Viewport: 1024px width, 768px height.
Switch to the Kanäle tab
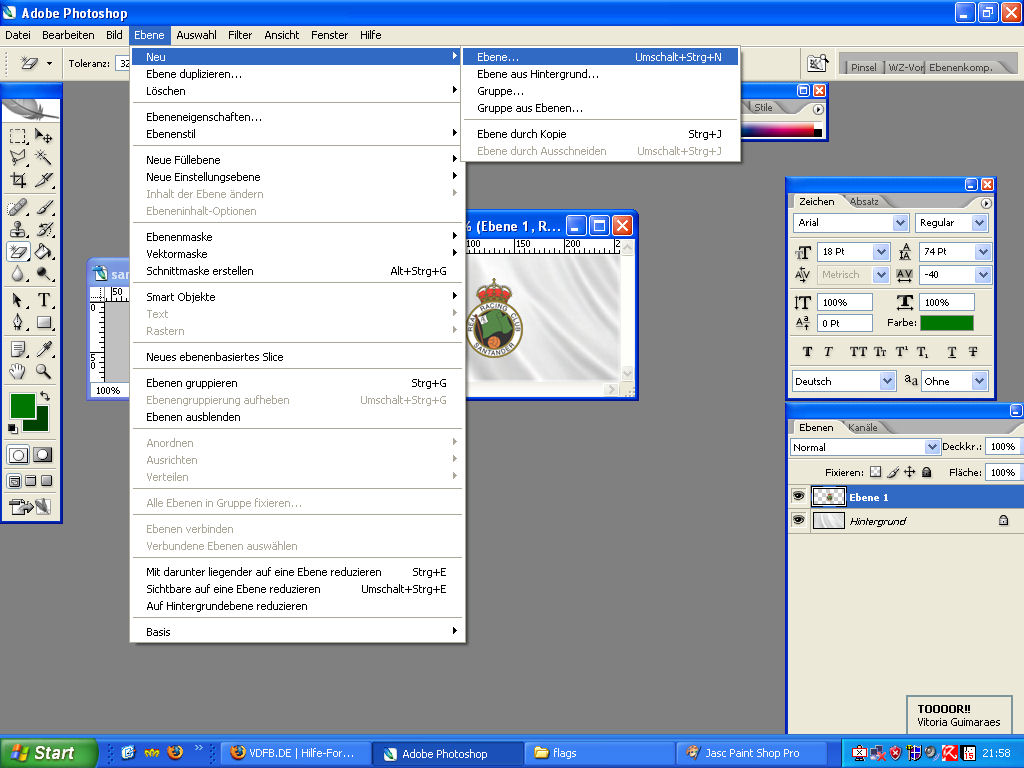[862, 428]
